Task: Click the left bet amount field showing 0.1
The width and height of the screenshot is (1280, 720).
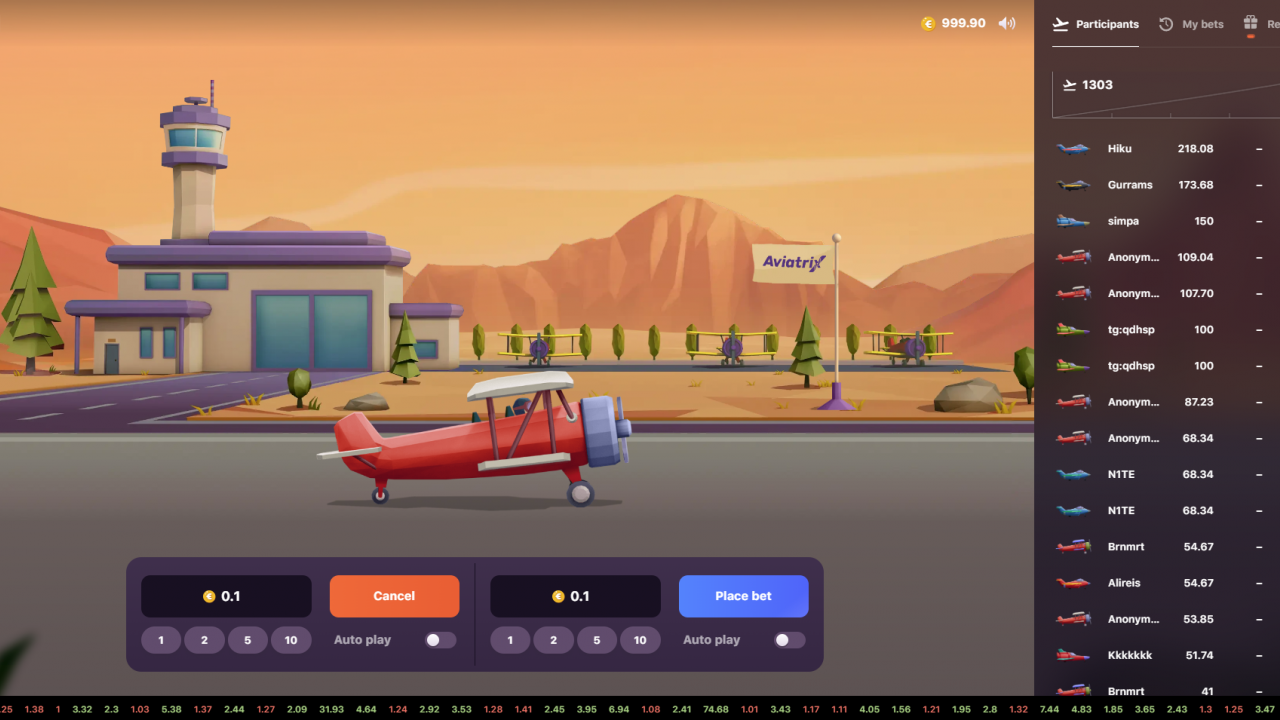Action: 227,596
